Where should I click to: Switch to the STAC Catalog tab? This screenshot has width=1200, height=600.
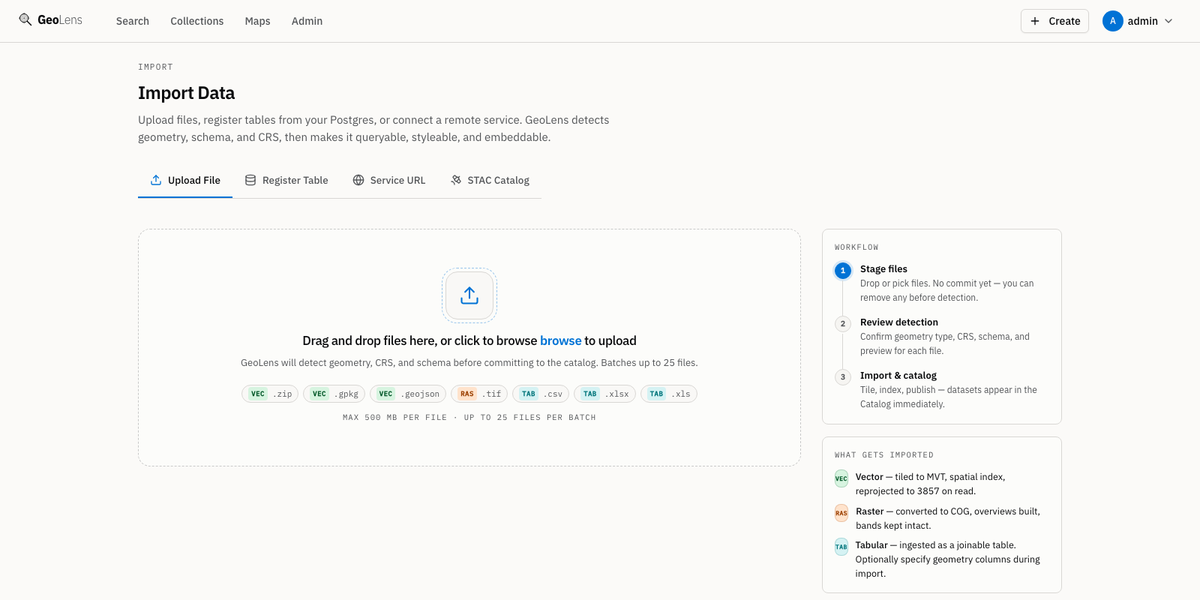(490, 180)
